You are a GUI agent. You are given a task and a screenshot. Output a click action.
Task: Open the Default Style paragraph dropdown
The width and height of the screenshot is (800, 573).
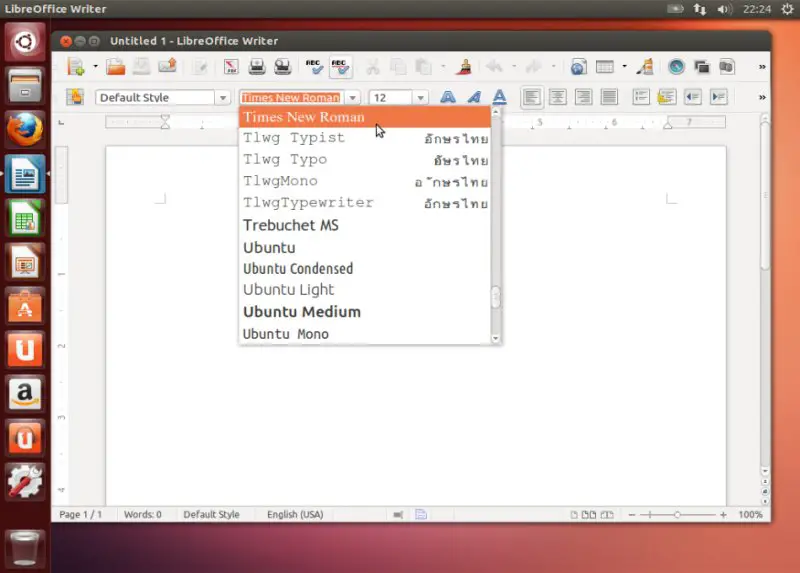pyautogui.click(x=223, y=97)
